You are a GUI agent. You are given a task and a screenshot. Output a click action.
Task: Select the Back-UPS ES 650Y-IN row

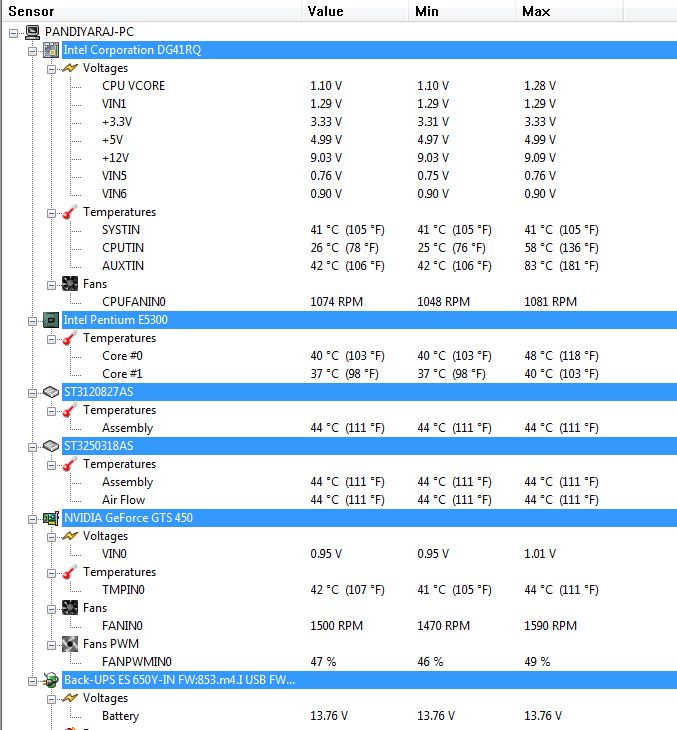[369, 680]
